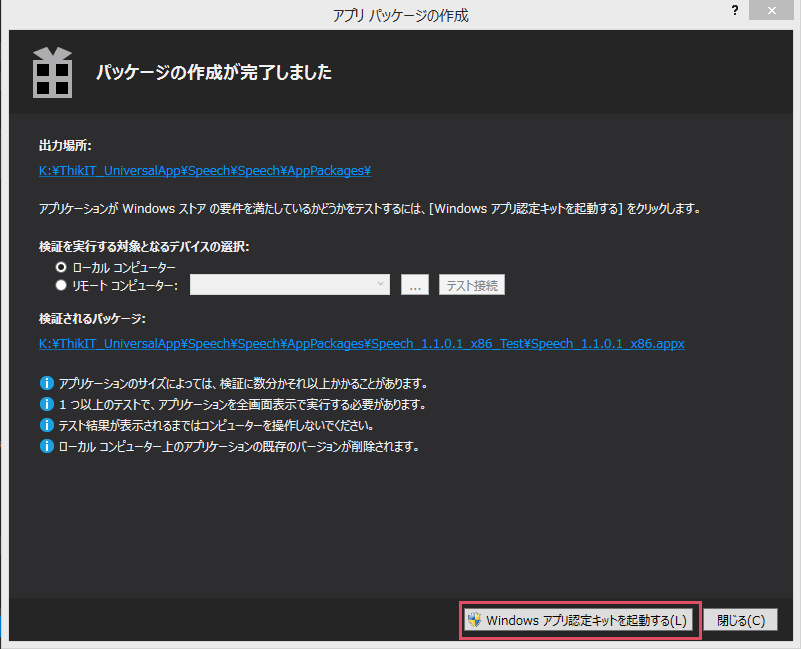The width and height of the screenshot is (801, 649).
Task: Click the アプリ パッケージの作成 title text
Action: (400, 15)
